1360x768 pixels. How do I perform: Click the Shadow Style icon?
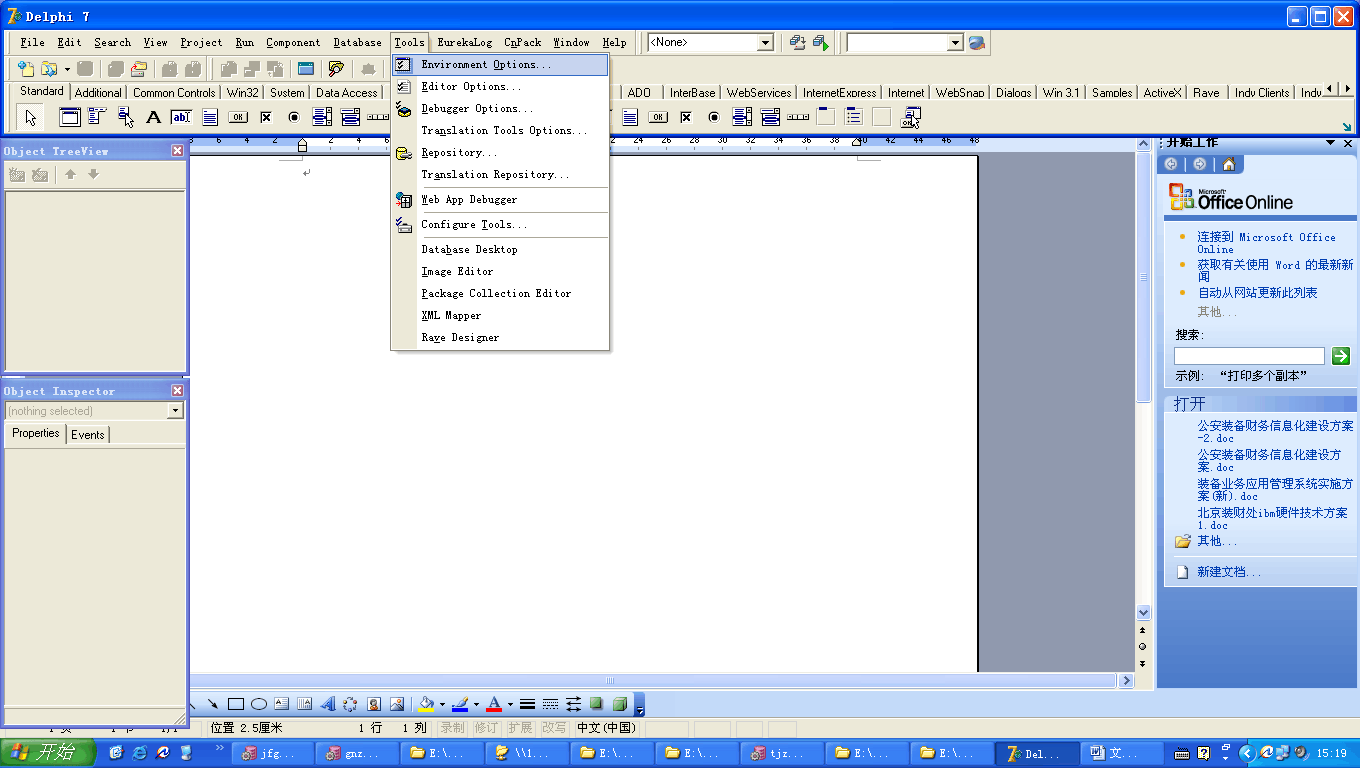(x=597, y=704)
